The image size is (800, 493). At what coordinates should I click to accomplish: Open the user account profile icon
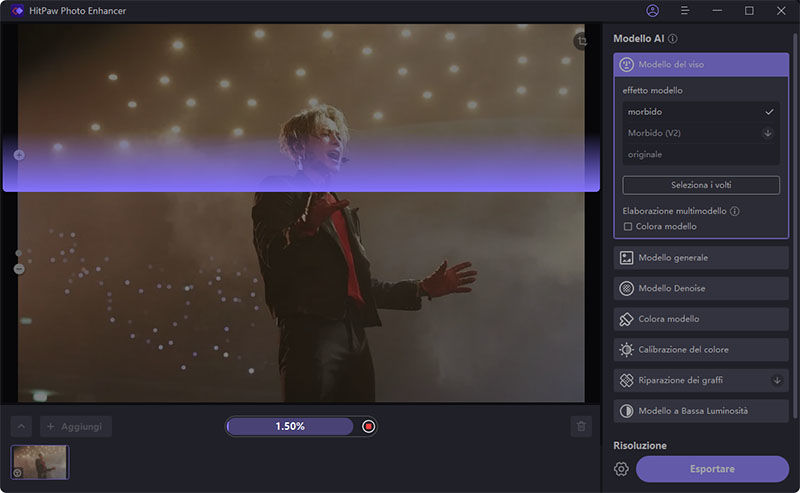653,11
